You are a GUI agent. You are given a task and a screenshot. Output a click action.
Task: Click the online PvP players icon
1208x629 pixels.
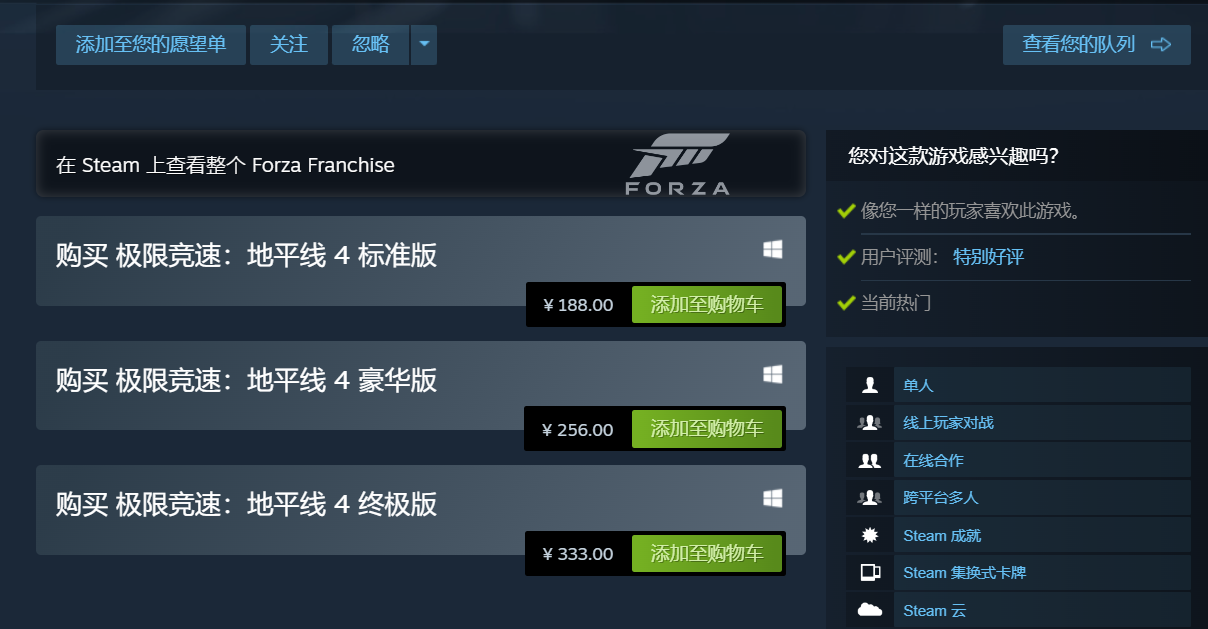point(869,423)
